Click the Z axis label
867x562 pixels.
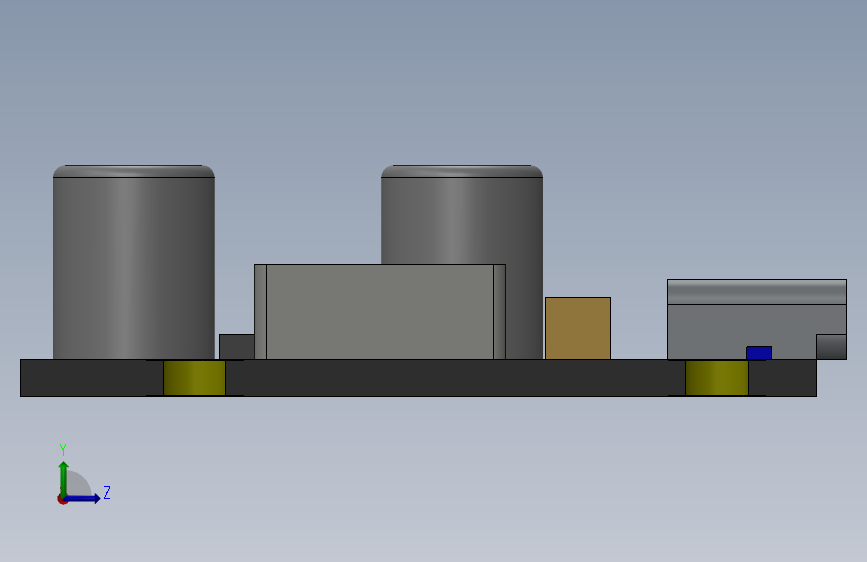[107, 492]
